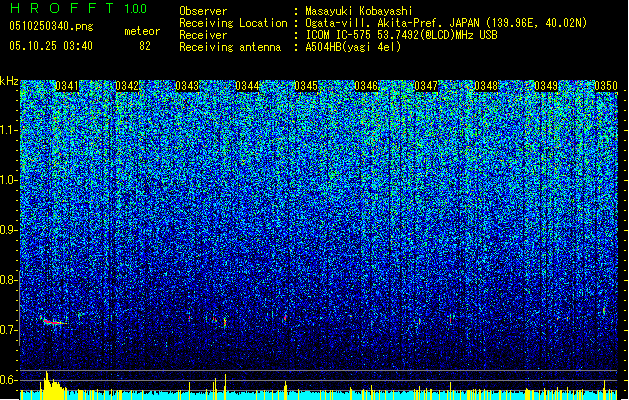Click the 1.1 frequency axis label
Viewport: 629px width, 400px height.
[x=9, y=130]
